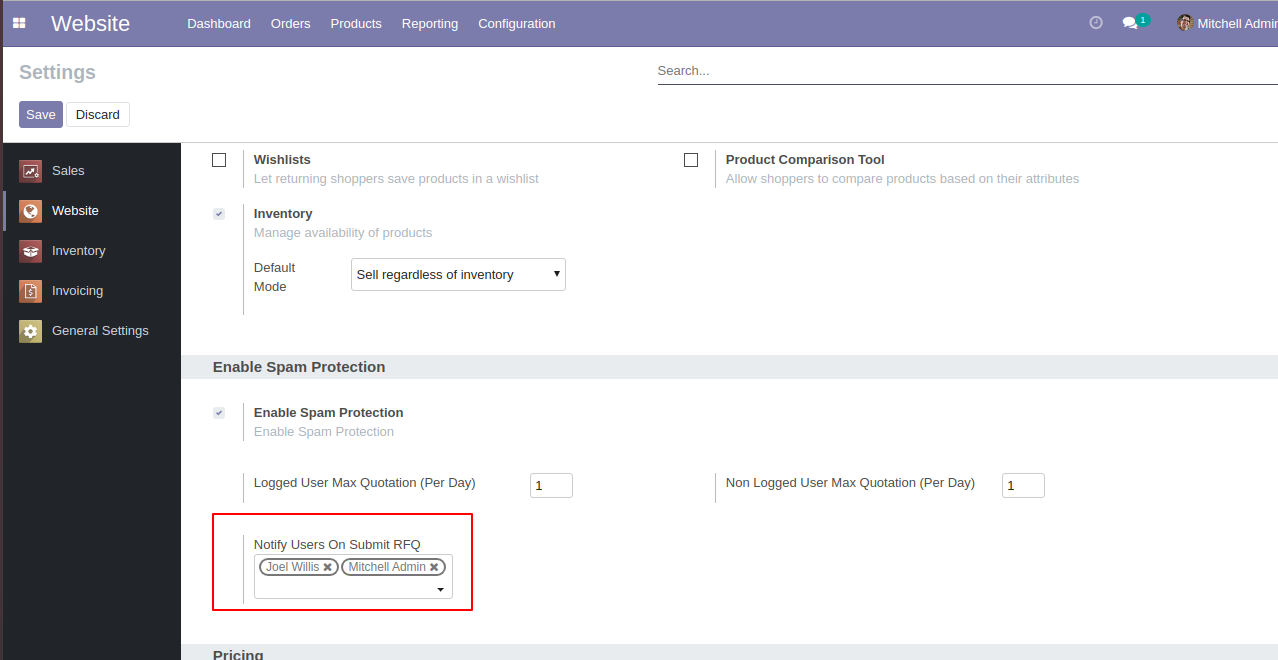Screen dimensions: 1278x660
Task: Click the Website globe icon in sidebar
Action: tap(31, 211)
